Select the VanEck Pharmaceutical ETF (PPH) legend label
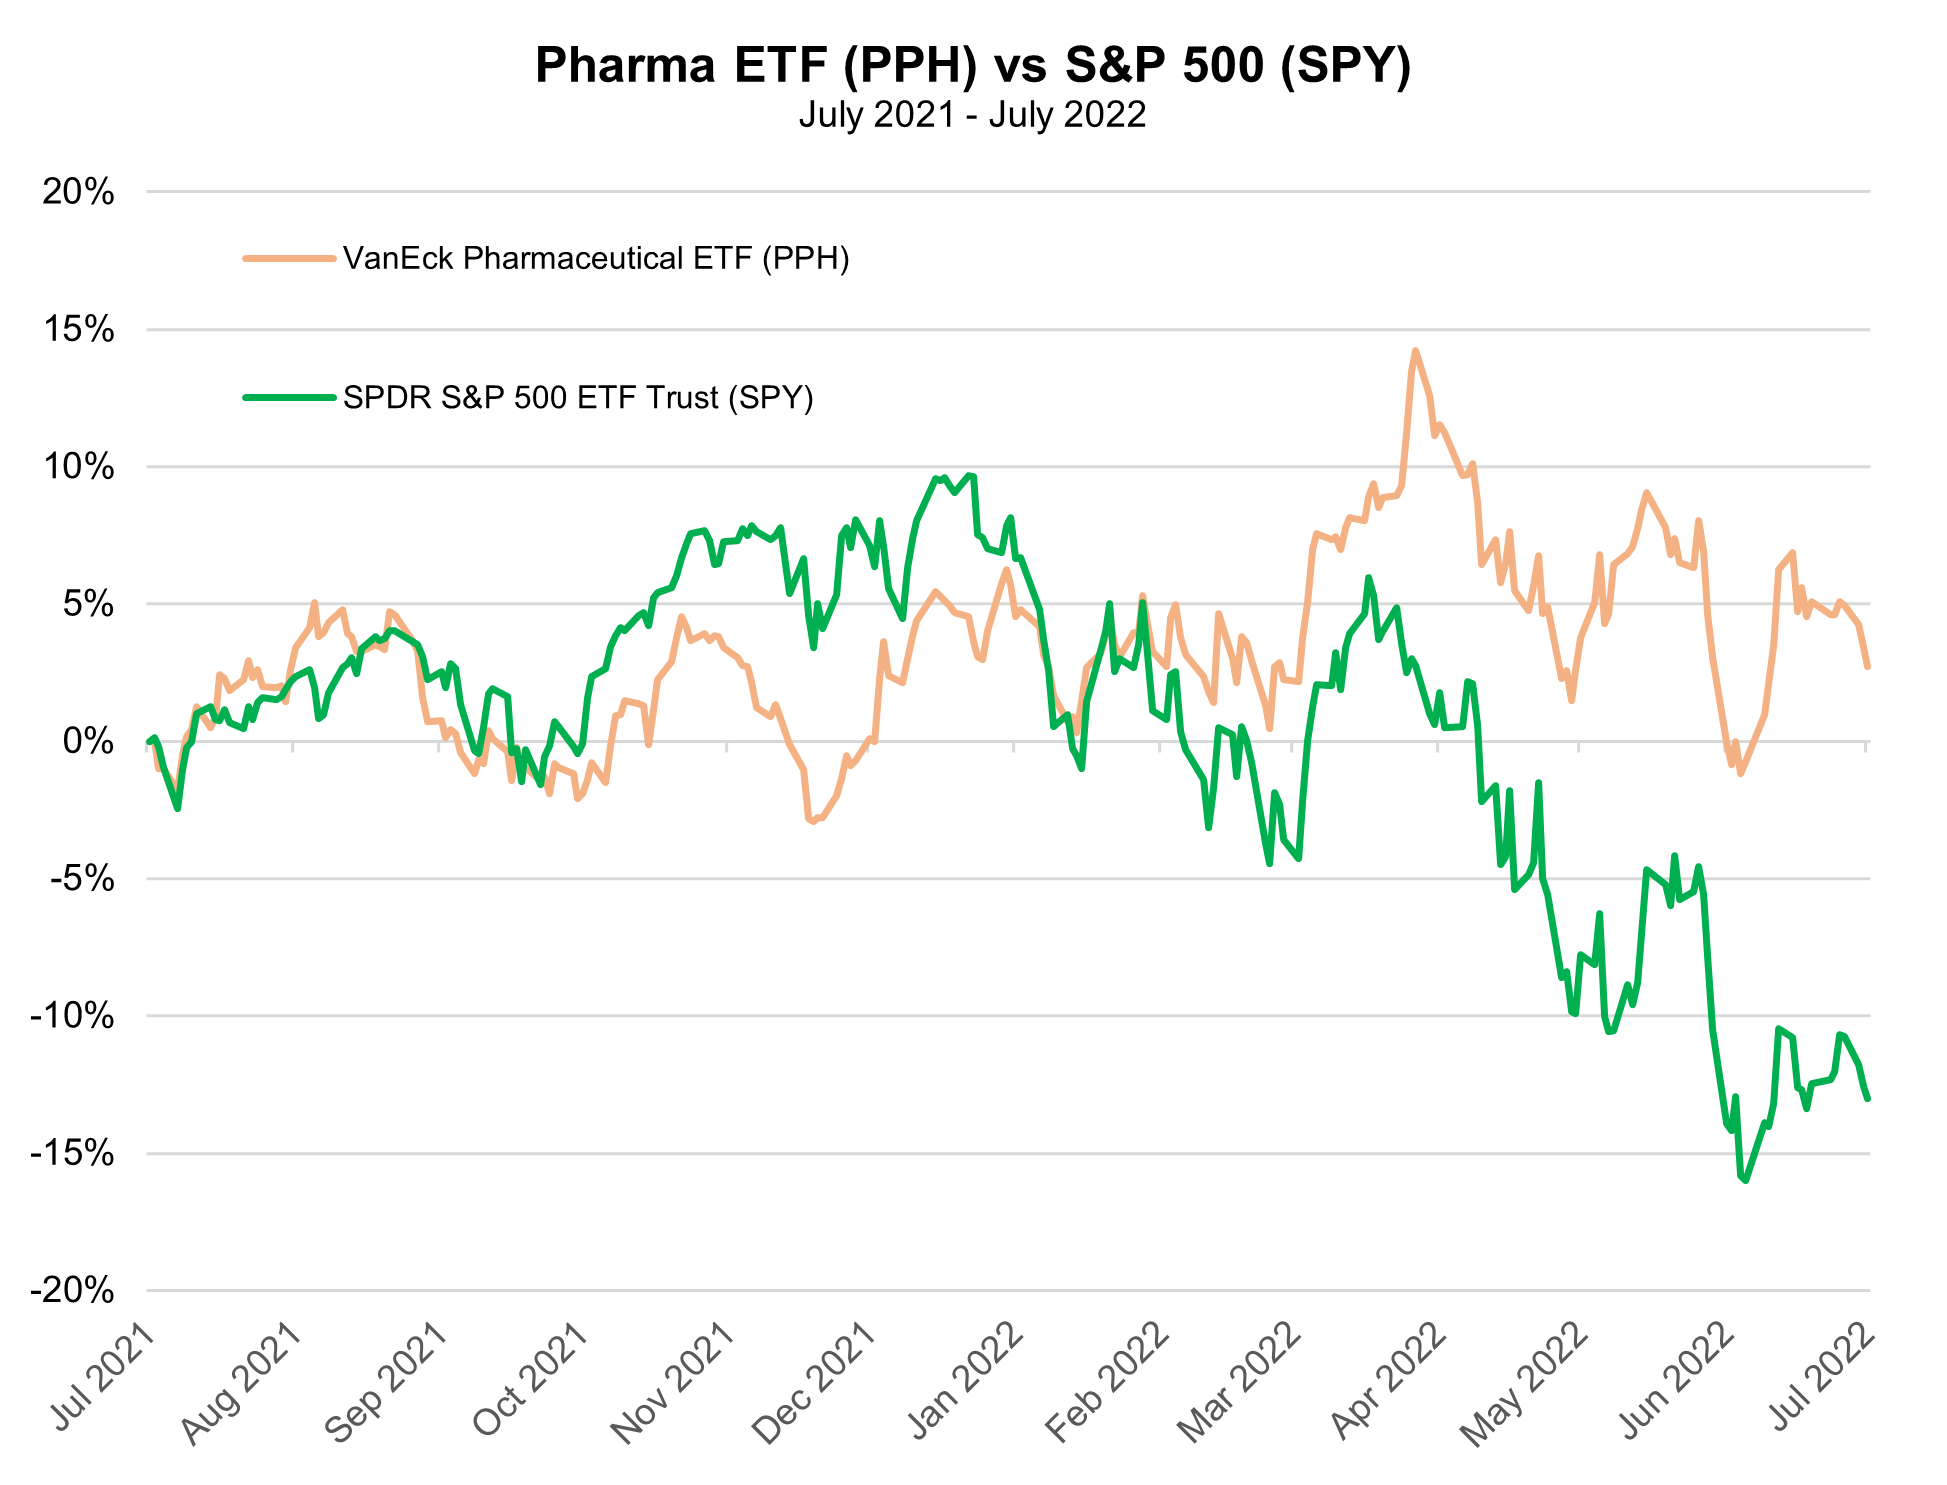This screenshot has width=1947, height=1485. [596, 258]
